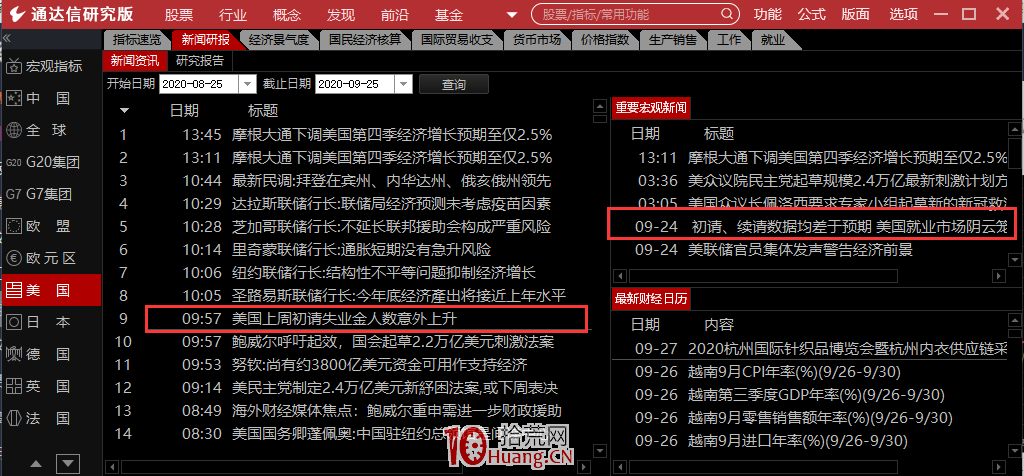
Task: Click the 查询 button
Action: (454, 84)
